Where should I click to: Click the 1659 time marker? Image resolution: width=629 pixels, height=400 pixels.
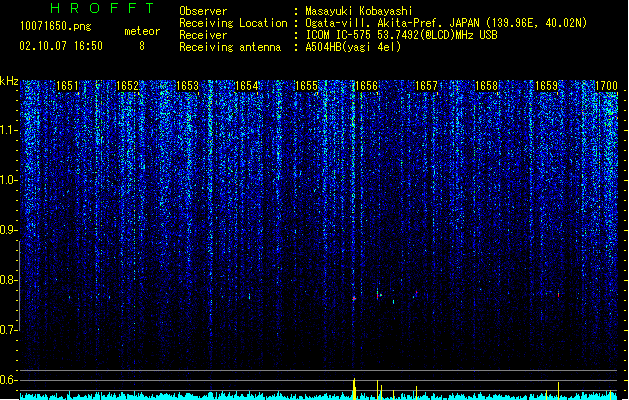point(546,86)
